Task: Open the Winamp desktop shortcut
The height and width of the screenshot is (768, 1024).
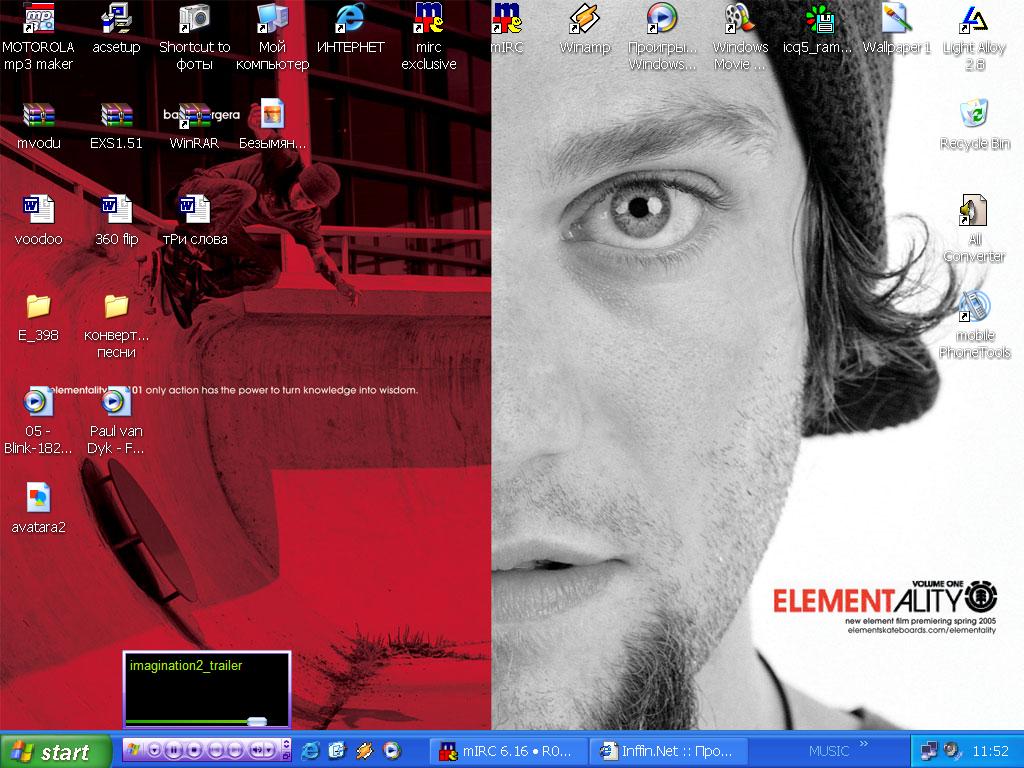Action: click(584, 20)
